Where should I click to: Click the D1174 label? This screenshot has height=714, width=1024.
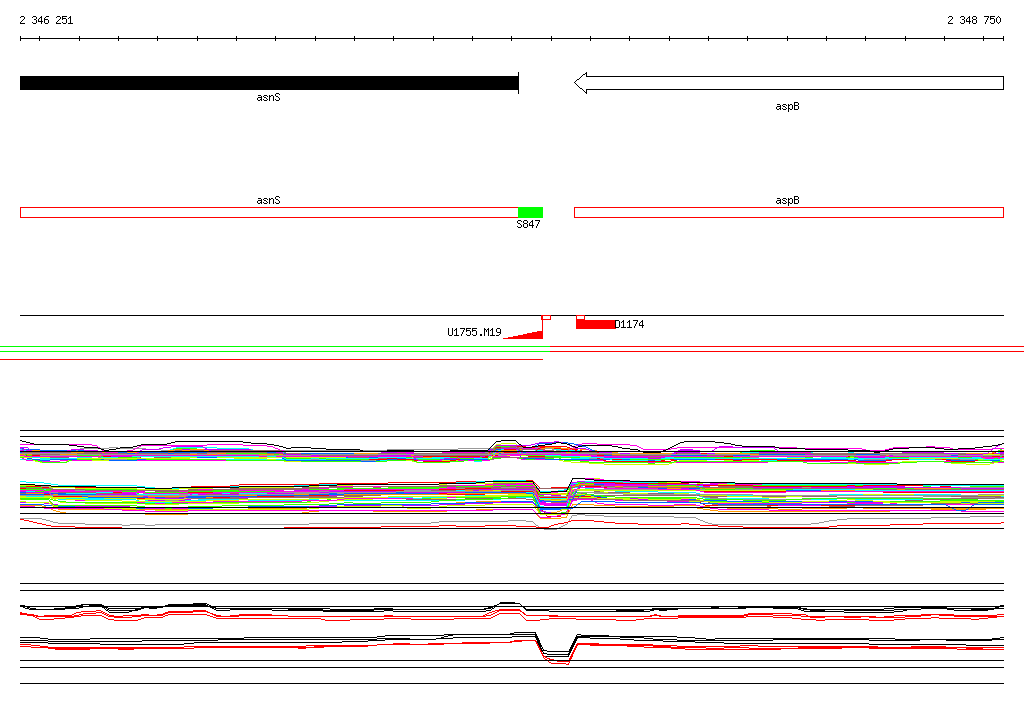point(630,324)
